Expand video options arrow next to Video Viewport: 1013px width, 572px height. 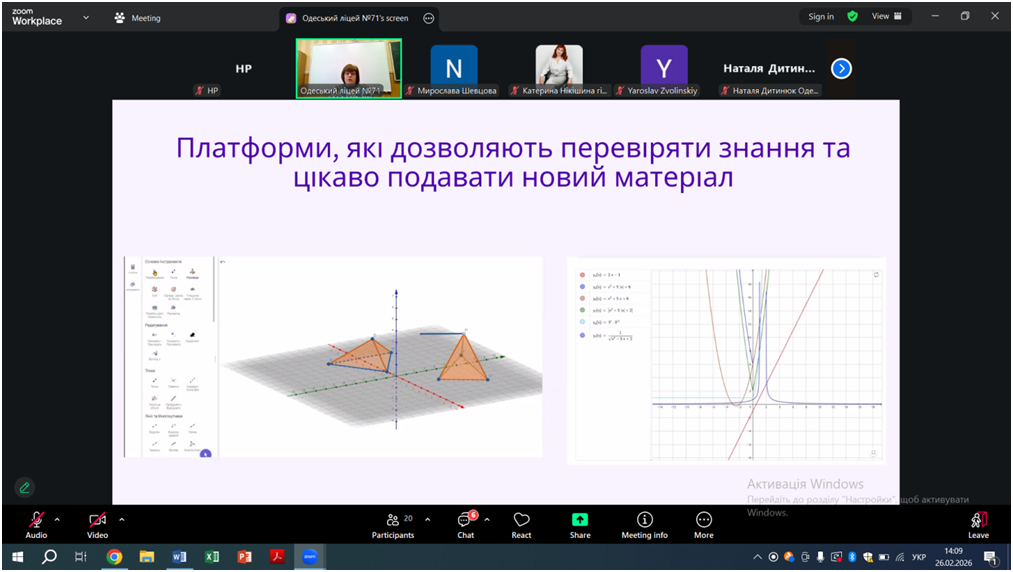(122, 520)
